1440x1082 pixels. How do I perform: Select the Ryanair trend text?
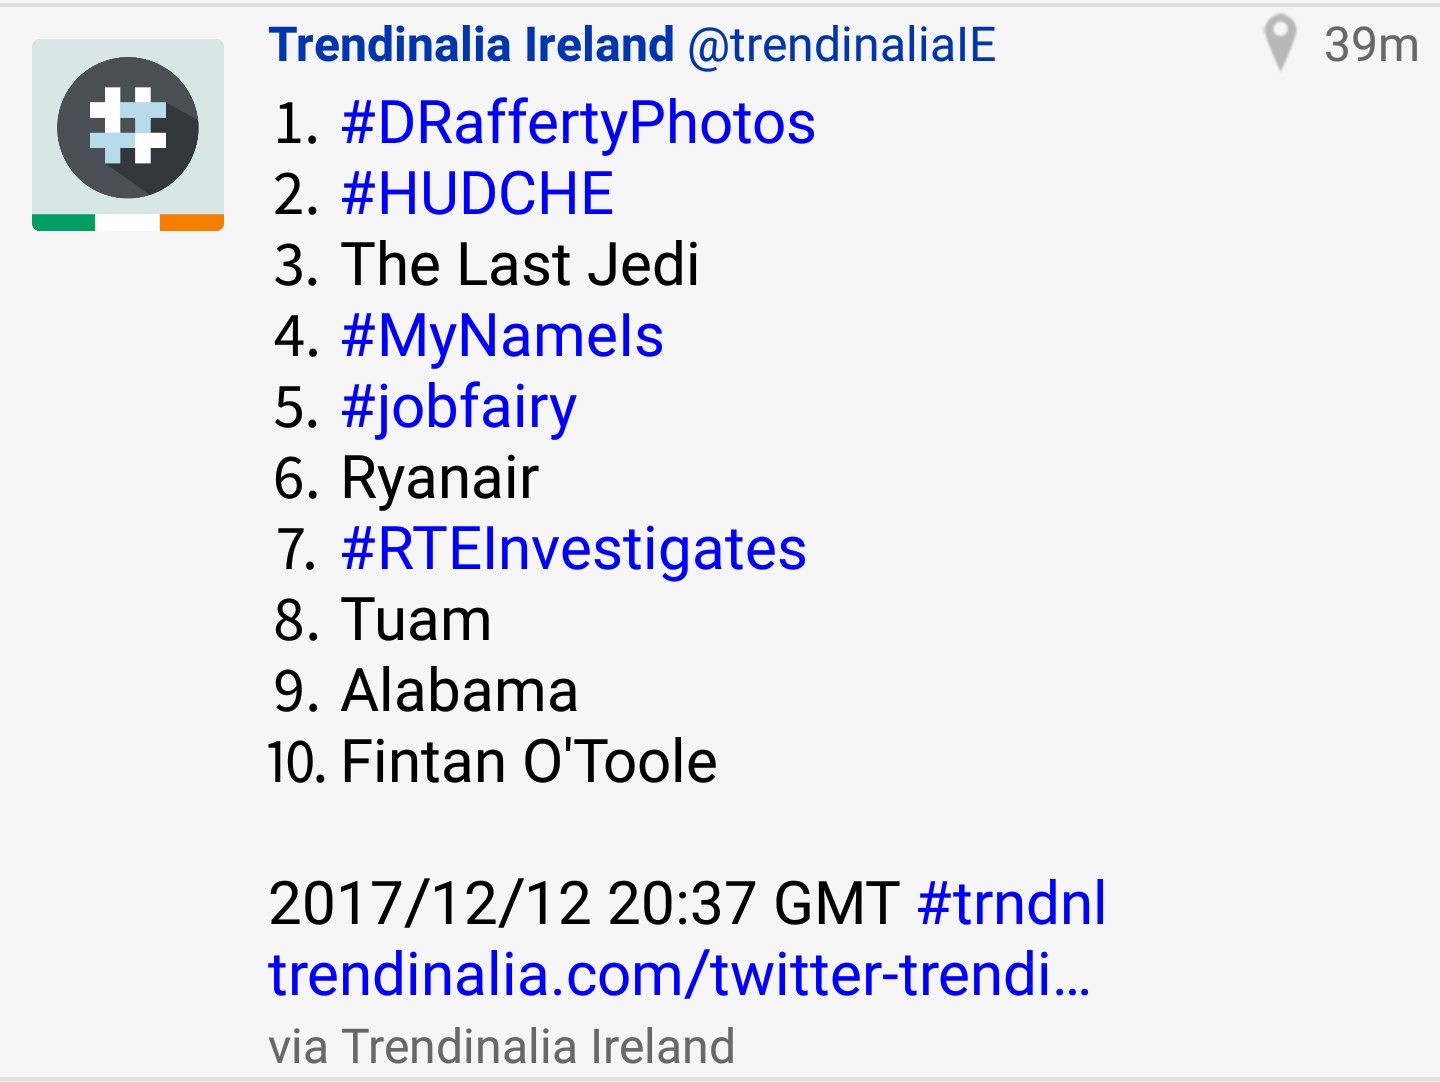tap(440, 479)
